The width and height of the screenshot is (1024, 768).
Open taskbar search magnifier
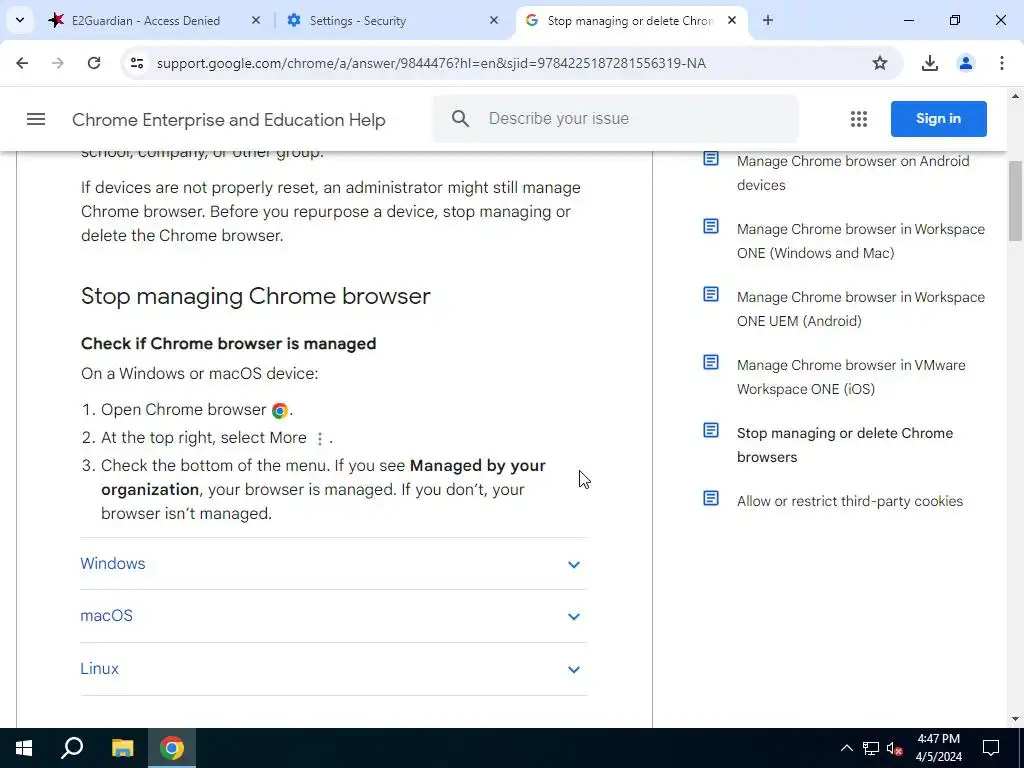72,748
